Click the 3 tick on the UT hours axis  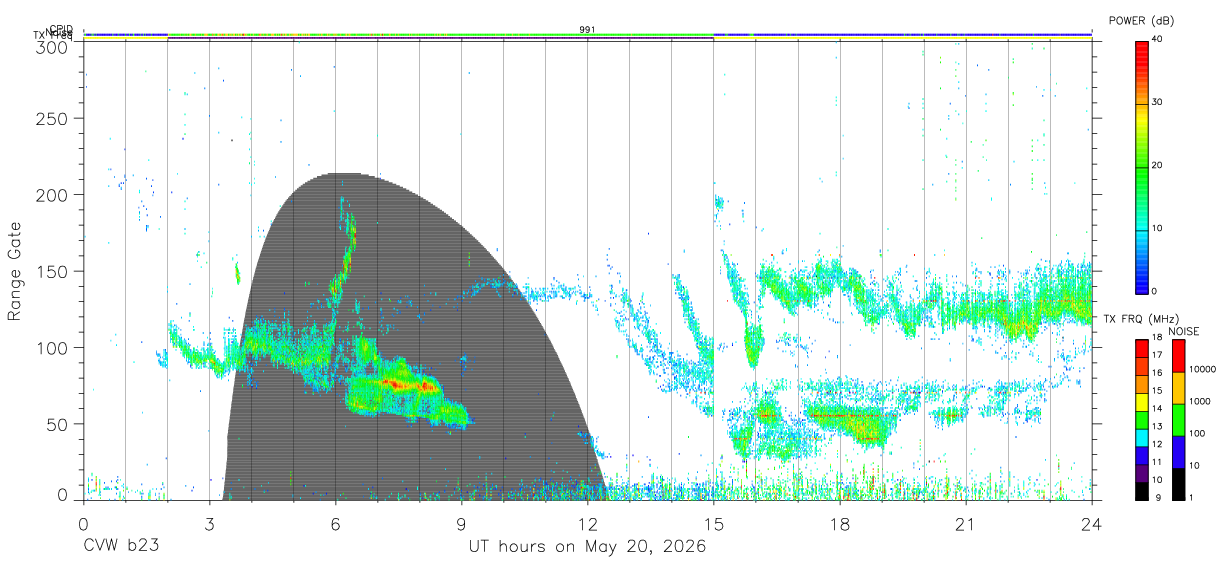coord(210,523)
